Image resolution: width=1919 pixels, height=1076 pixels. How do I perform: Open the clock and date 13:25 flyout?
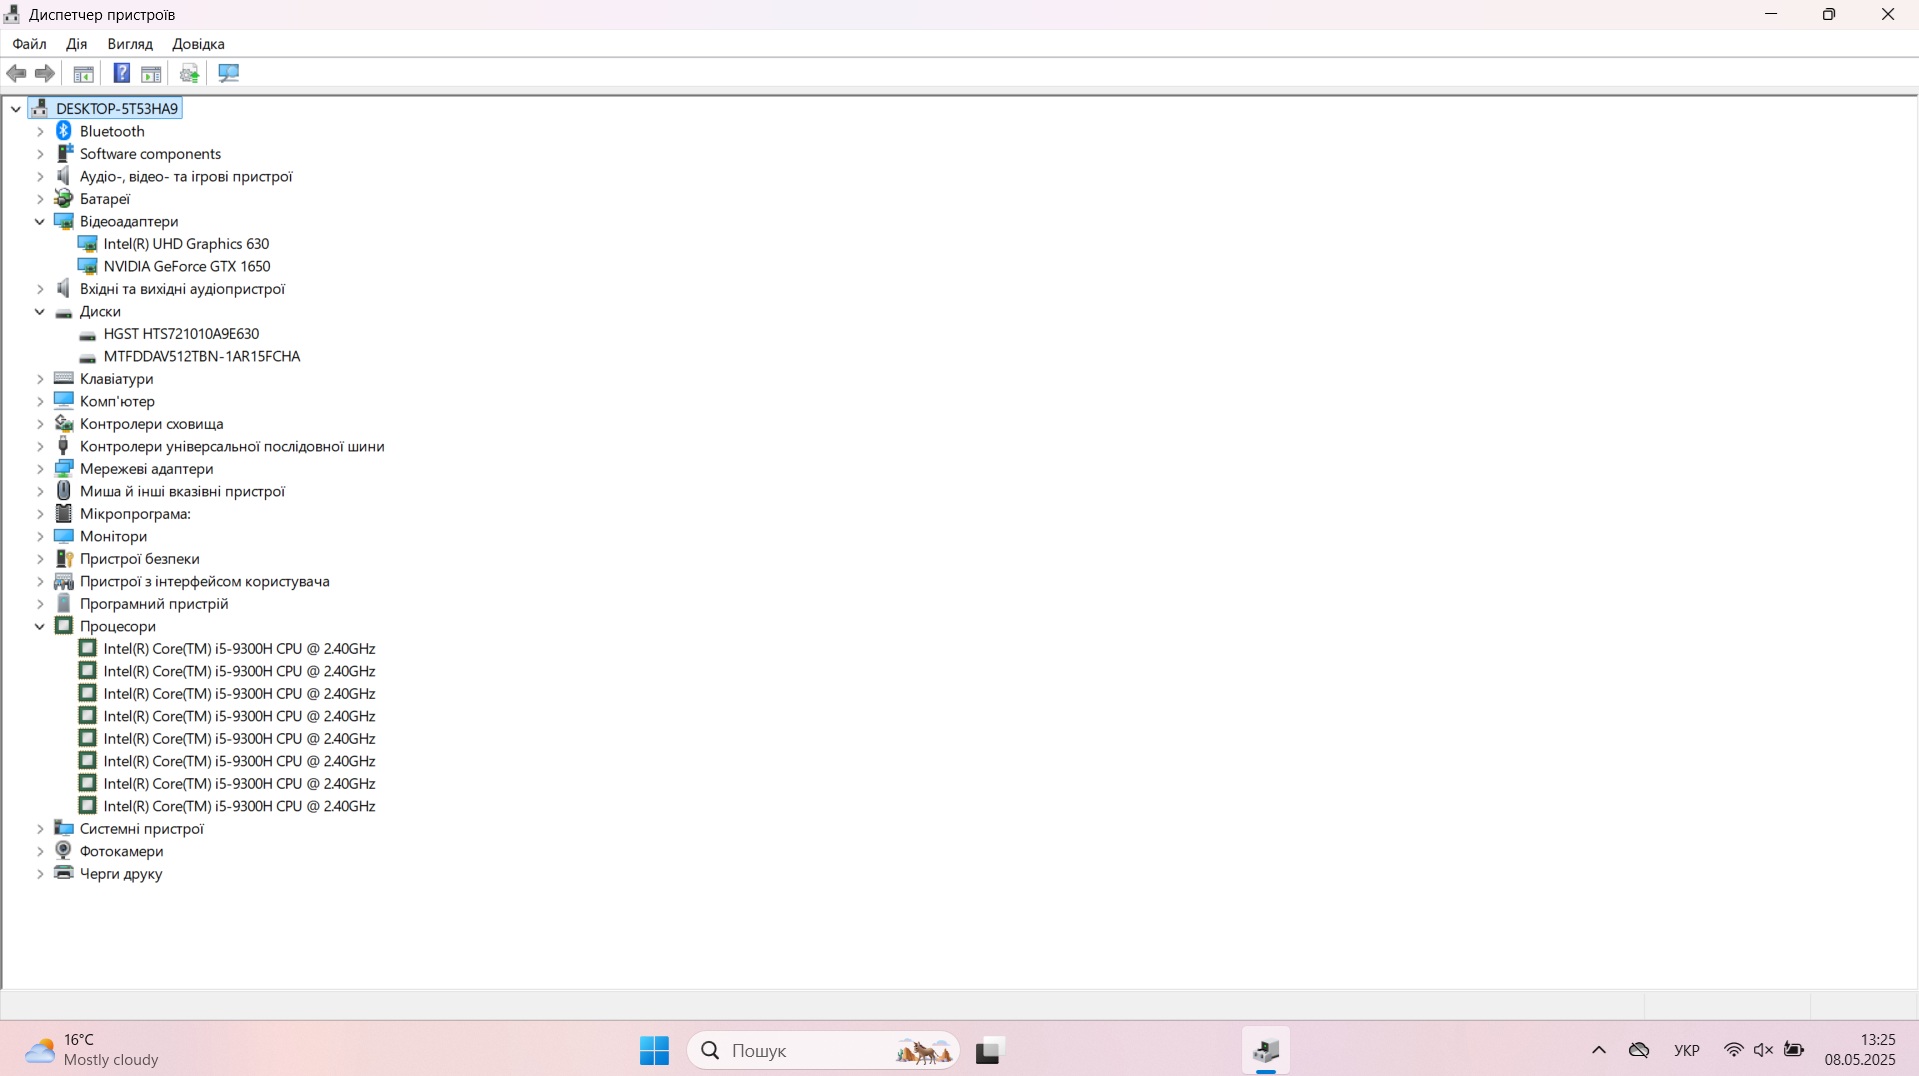click(1860, 1050)
